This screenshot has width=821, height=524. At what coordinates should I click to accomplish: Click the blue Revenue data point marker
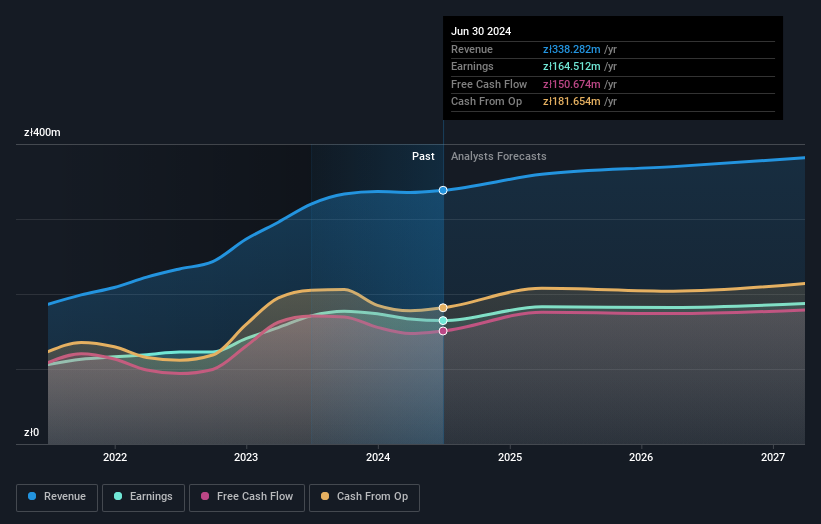click(443, 191)
